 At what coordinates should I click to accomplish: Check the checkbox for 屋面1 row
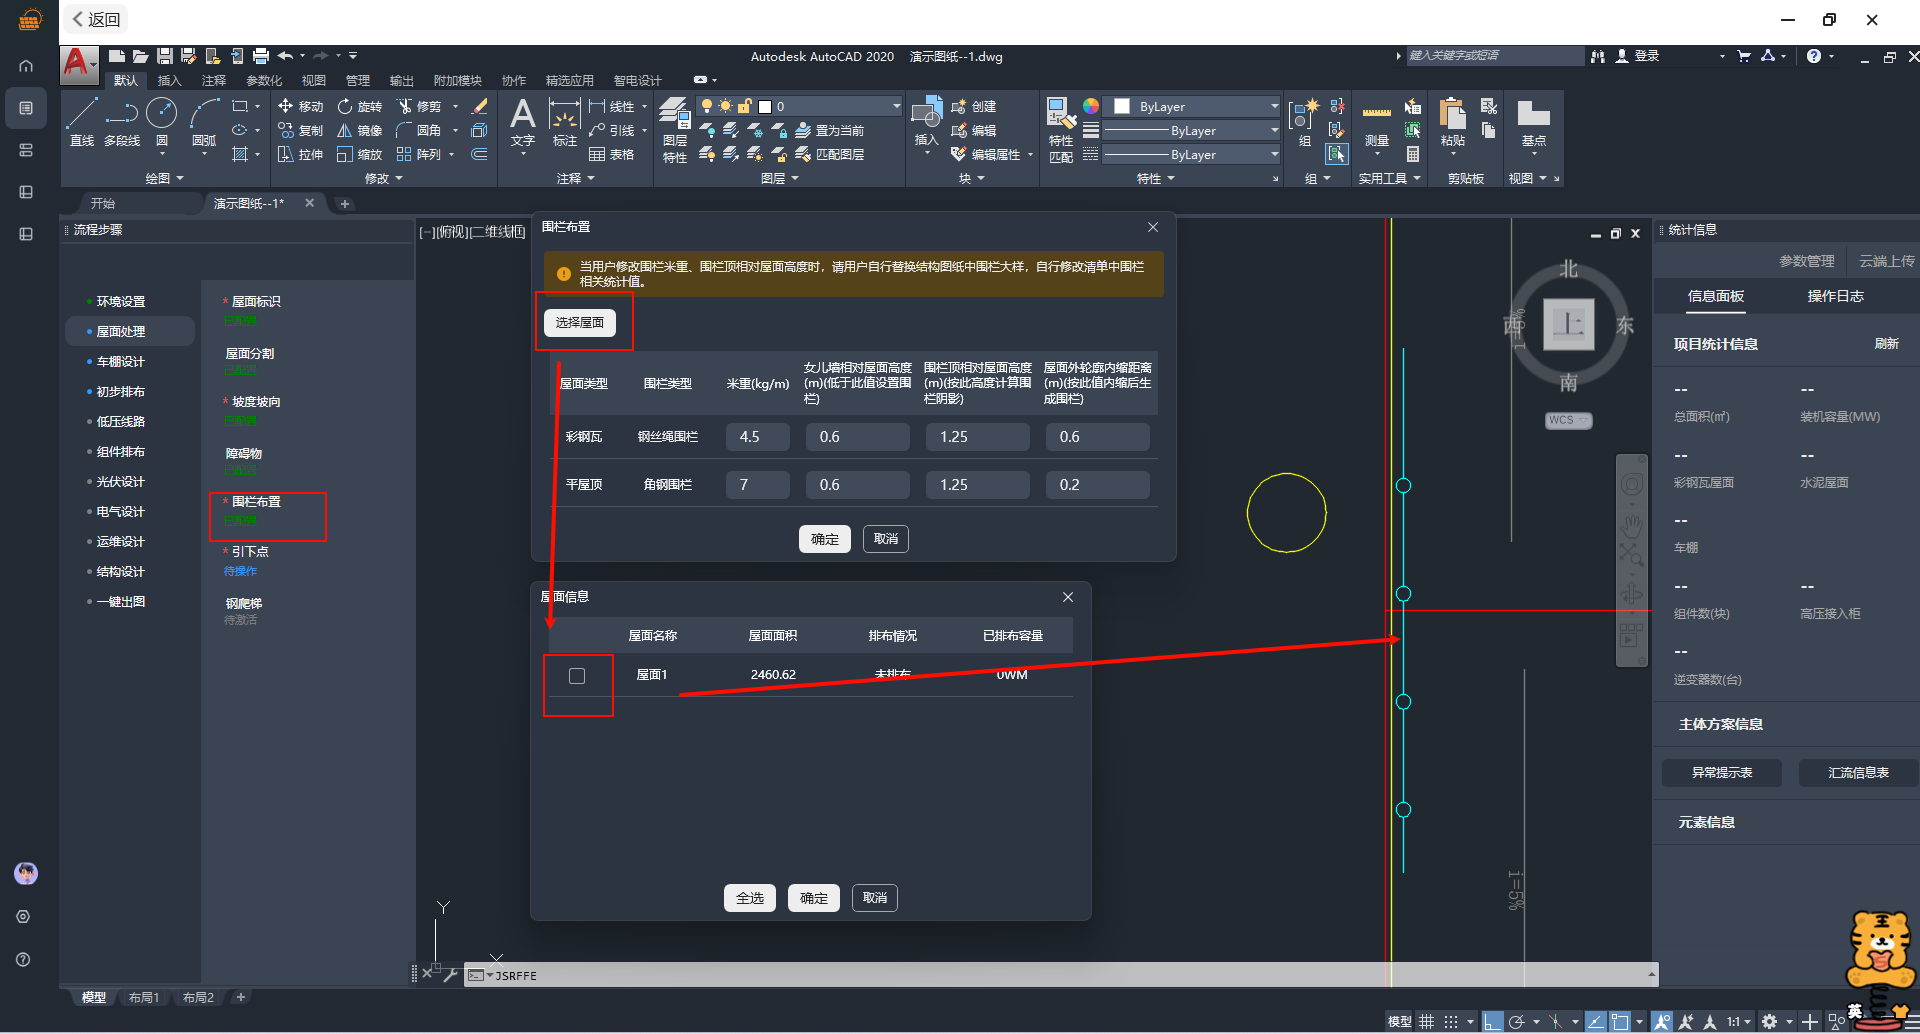click(577, 676)
